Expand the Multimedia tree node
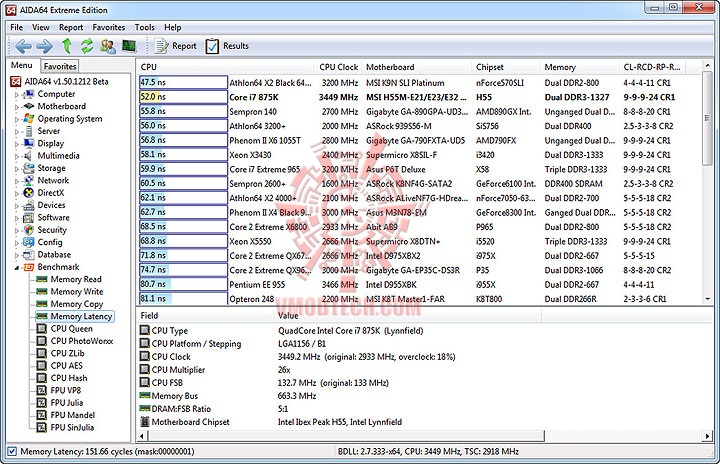Image resolution: width=720 pixels, height=464 pixels. 17,157
